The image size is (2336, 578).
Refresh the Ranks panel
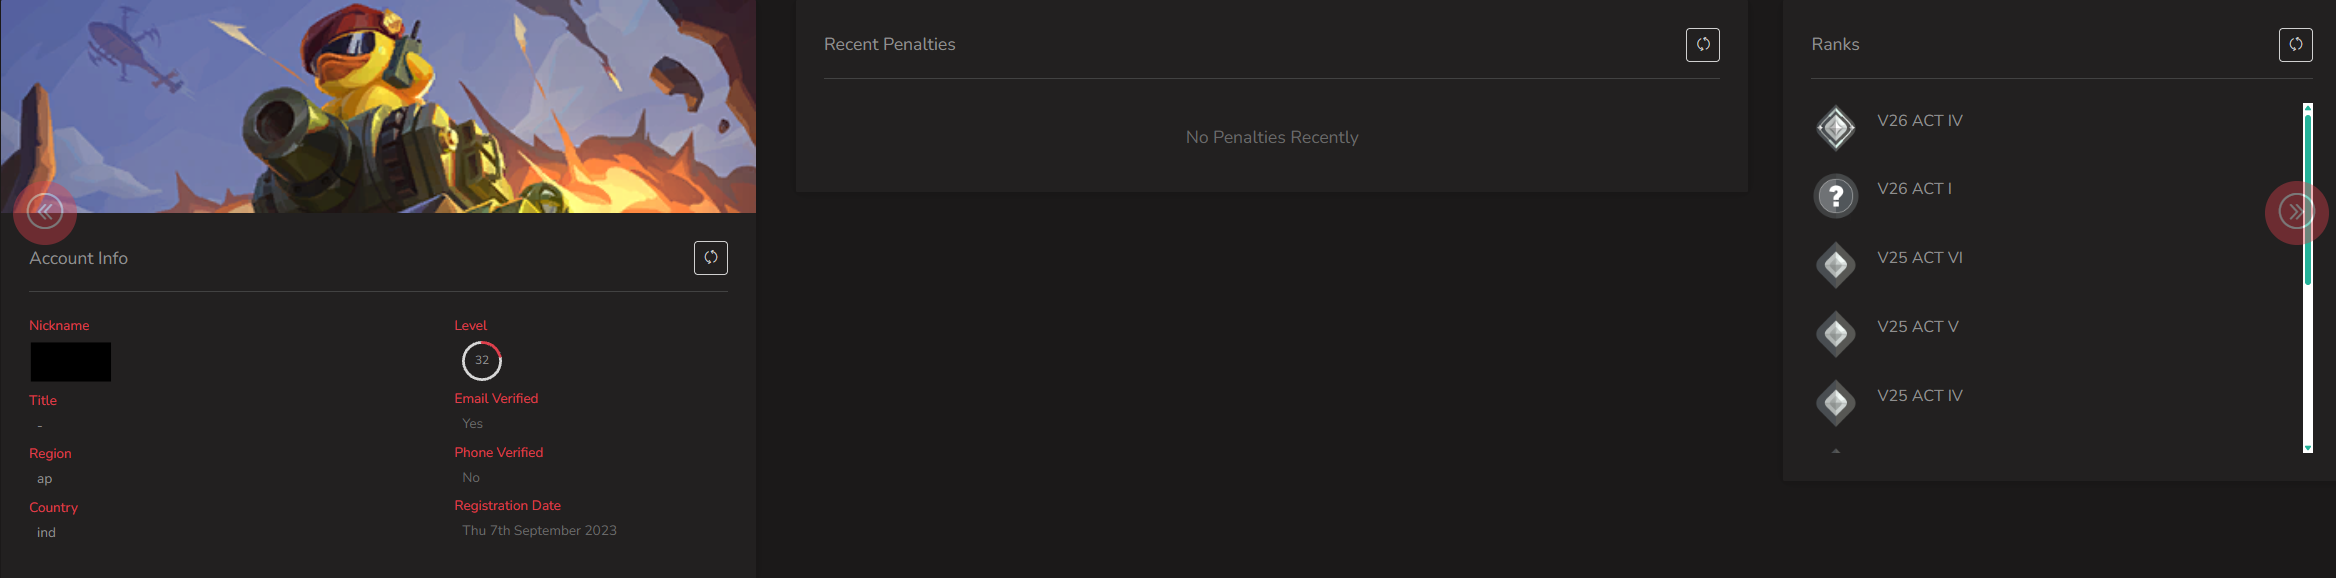tap(2296, 45)
